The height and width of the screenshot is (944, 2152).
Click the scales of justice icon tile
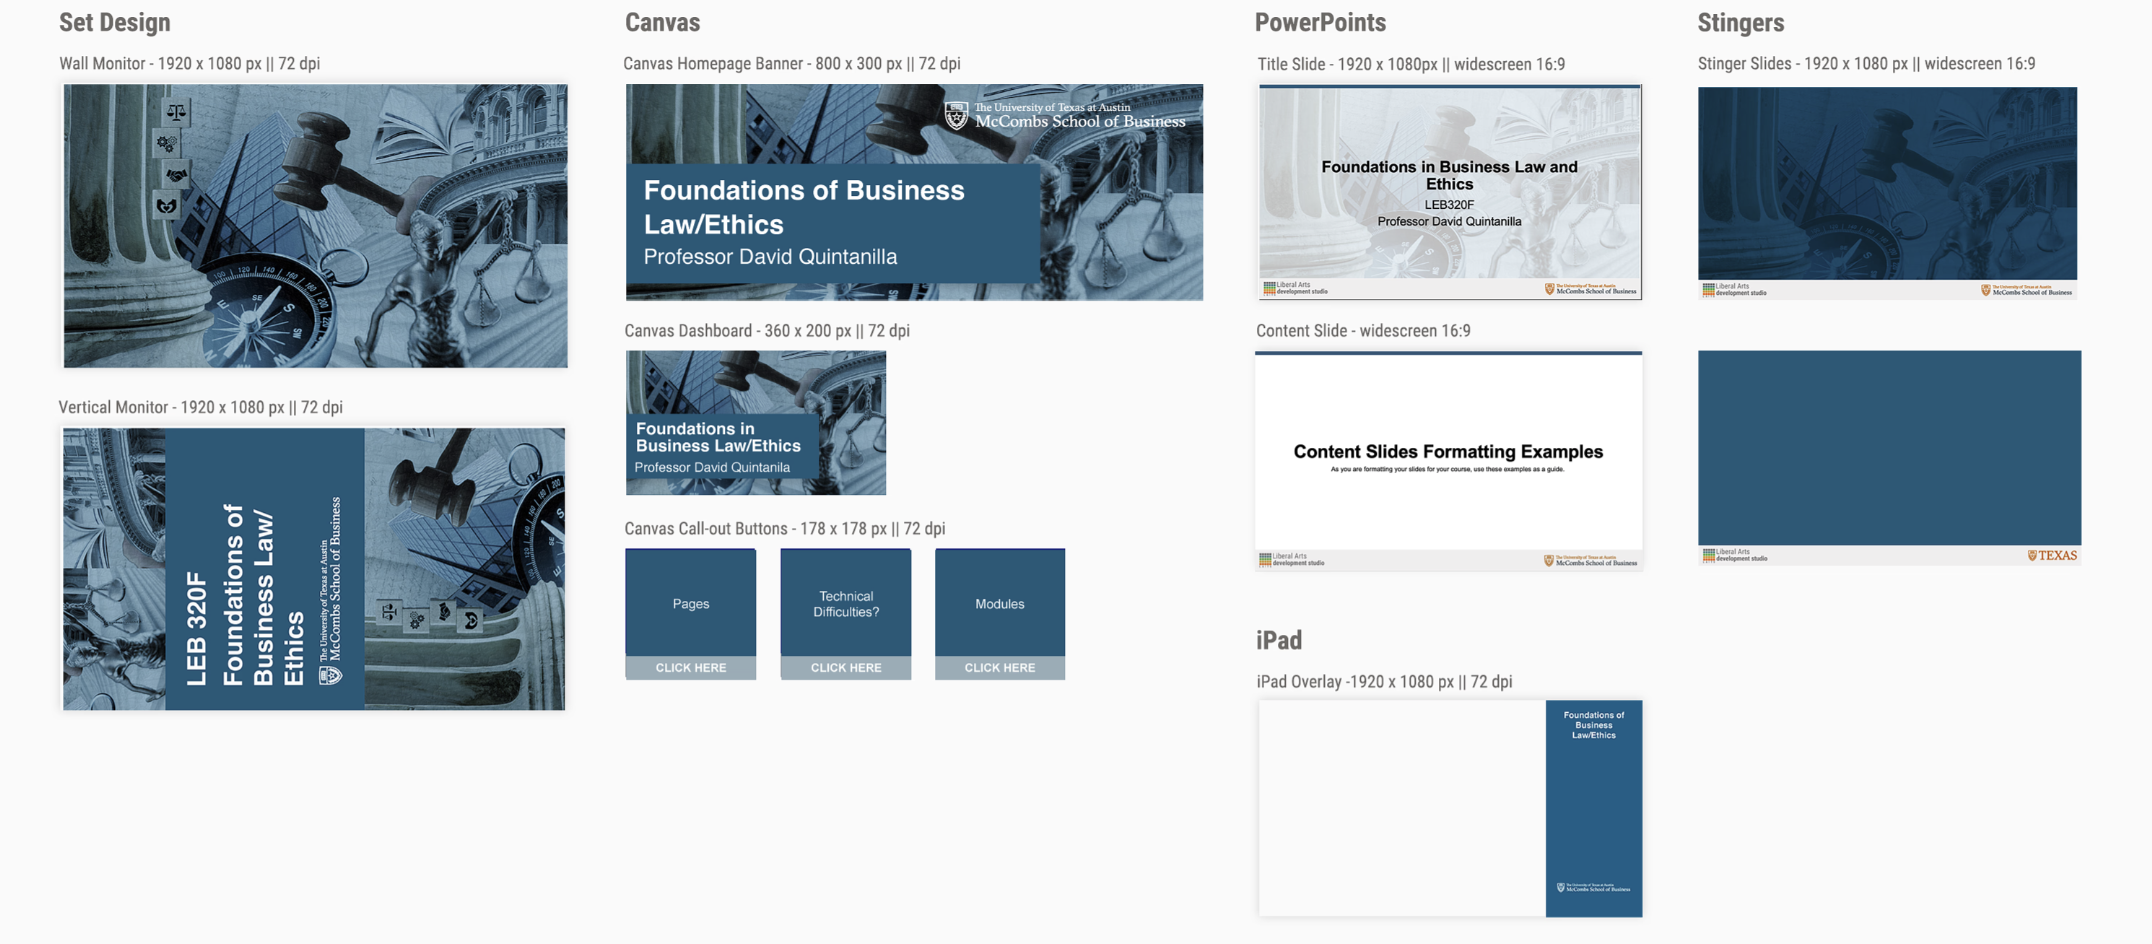tap(176, 112)
